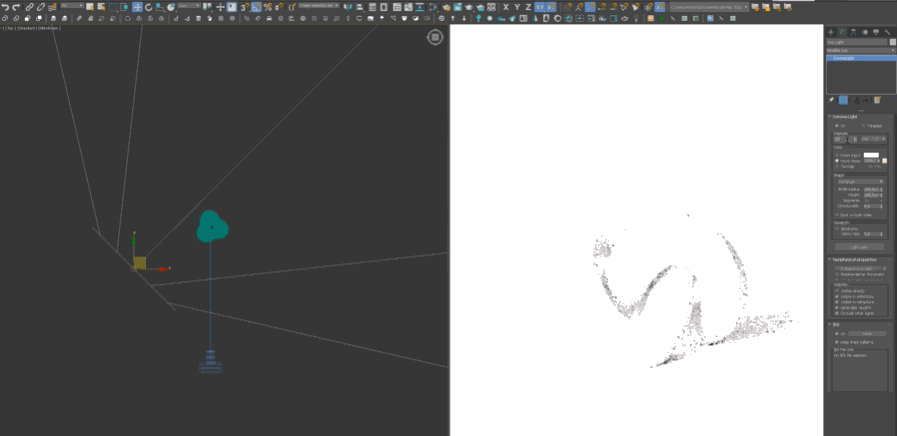The image size is (897, 436).
Task: Toggle Wireframe viewport checkbox
Action: click(837, 228)
